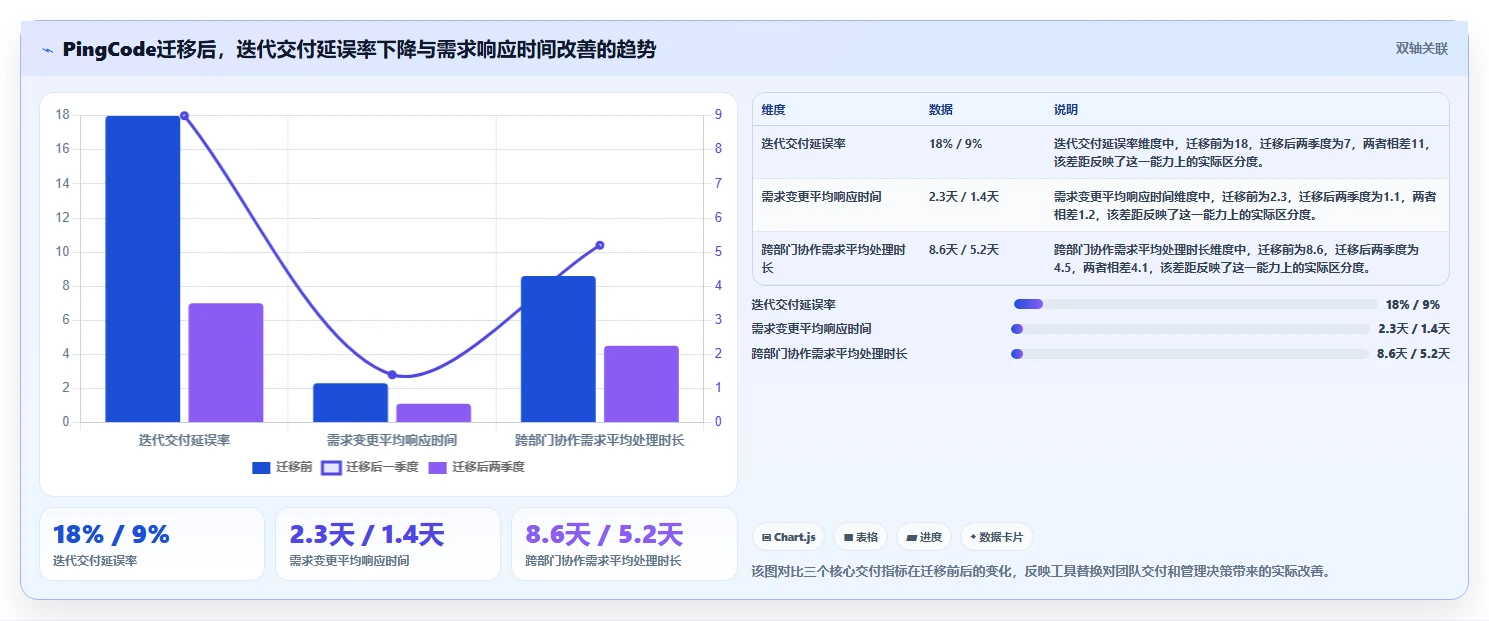Click the icon in the Chart.js tag
Image resolution: width=1489 pixels, height=621 pixels.
pyautogui.click(x=766, y=537)
